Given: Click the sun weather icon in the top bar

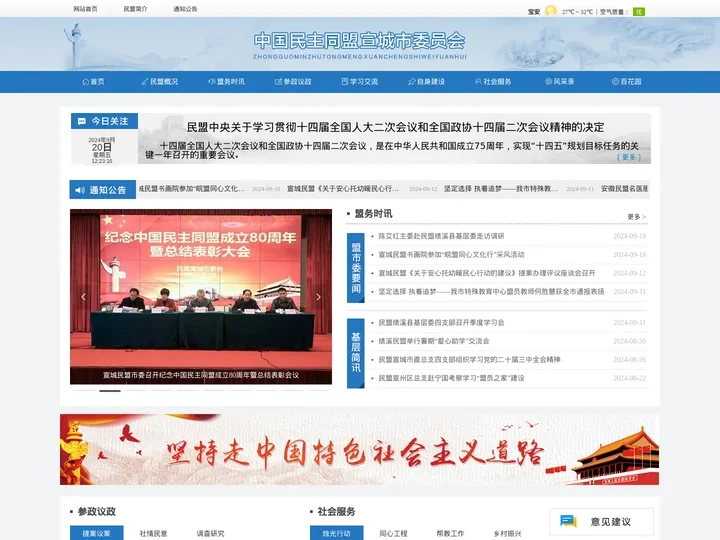Looking at the screenshot, I should point(551,11).
